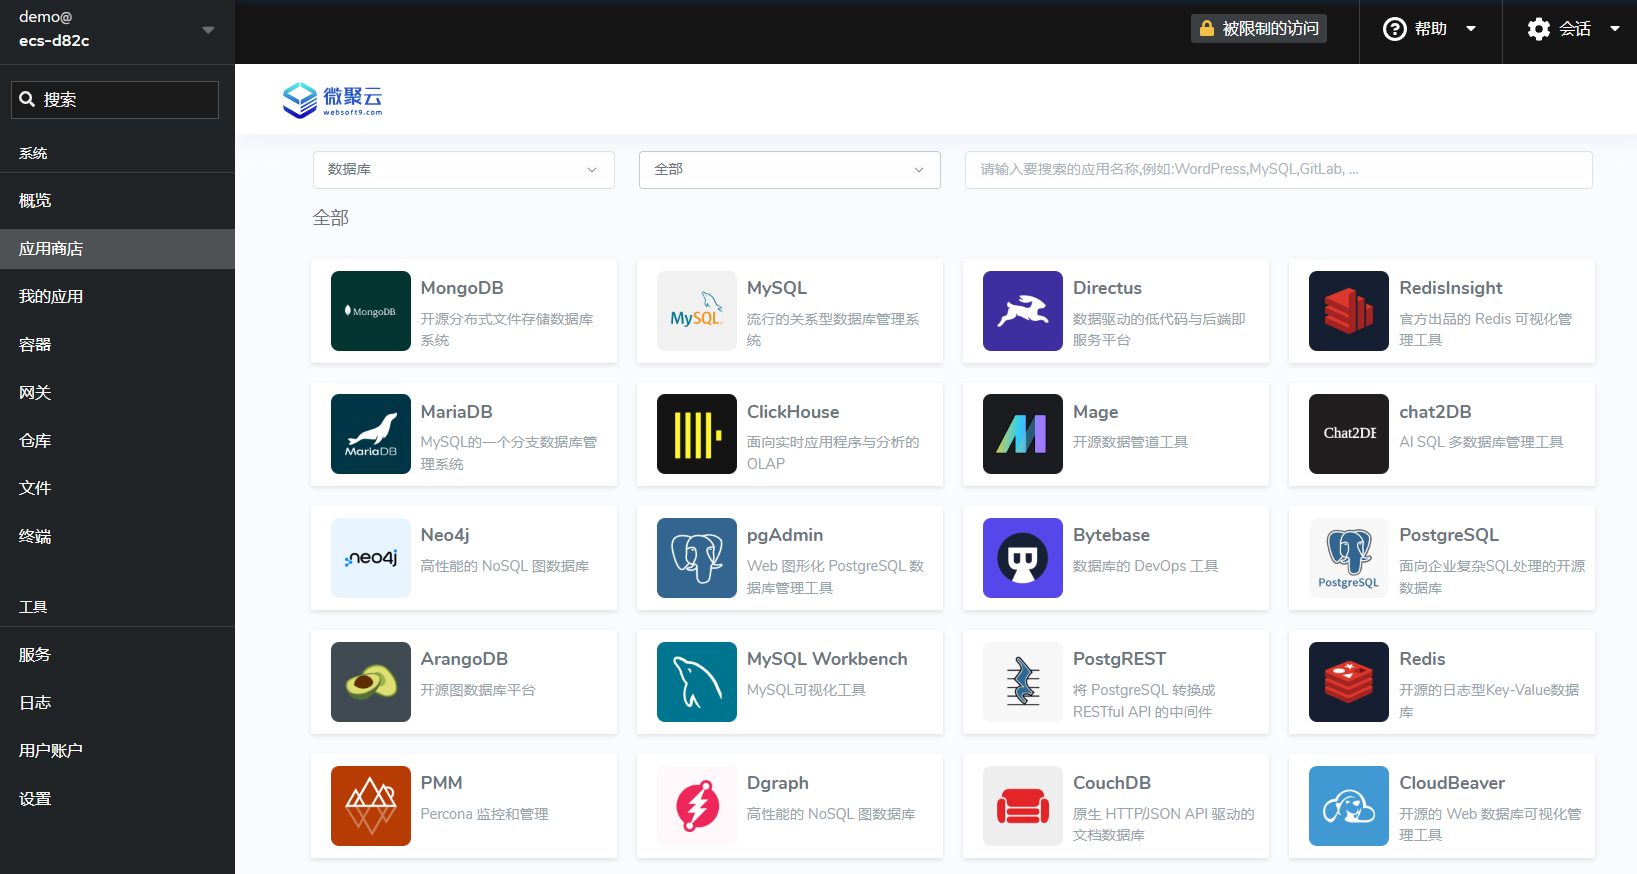Open 概览 in the sidebar

117,201
